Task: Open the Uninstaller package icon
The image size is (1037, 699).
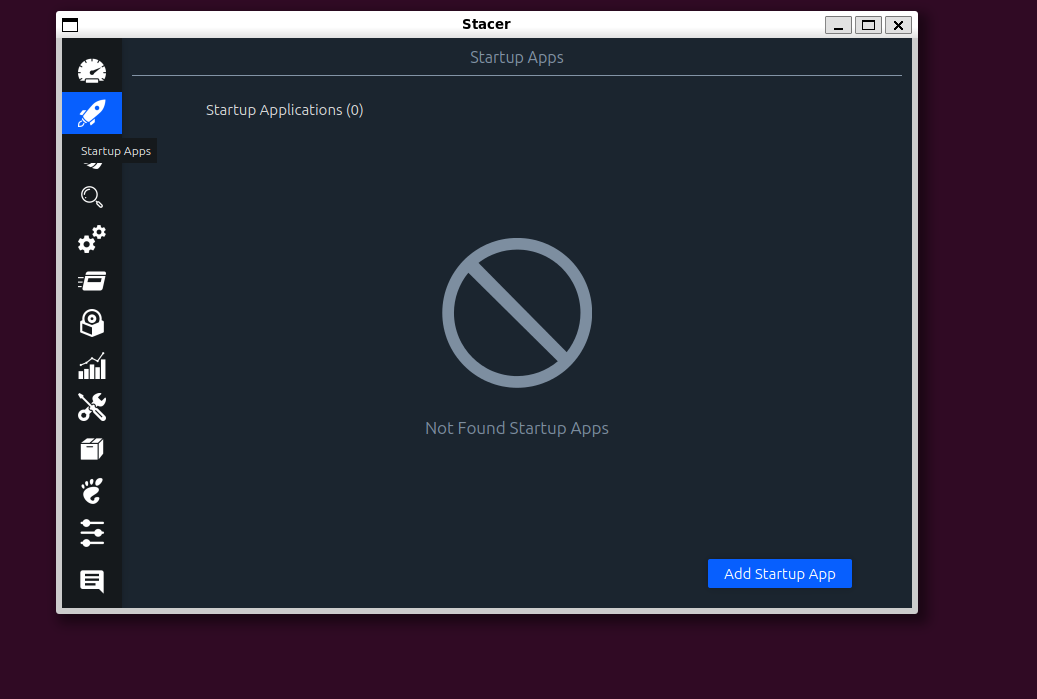Action: (91, 323)
